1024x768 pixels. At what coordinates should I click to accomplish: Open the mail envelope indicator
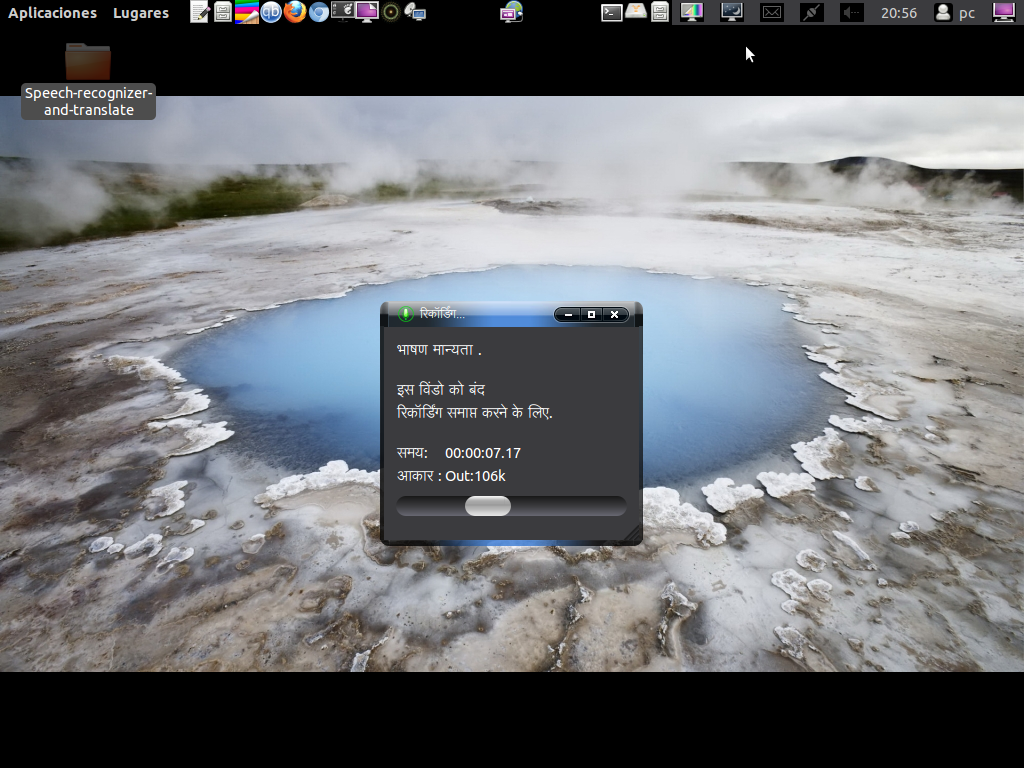[x=772, y=12]
